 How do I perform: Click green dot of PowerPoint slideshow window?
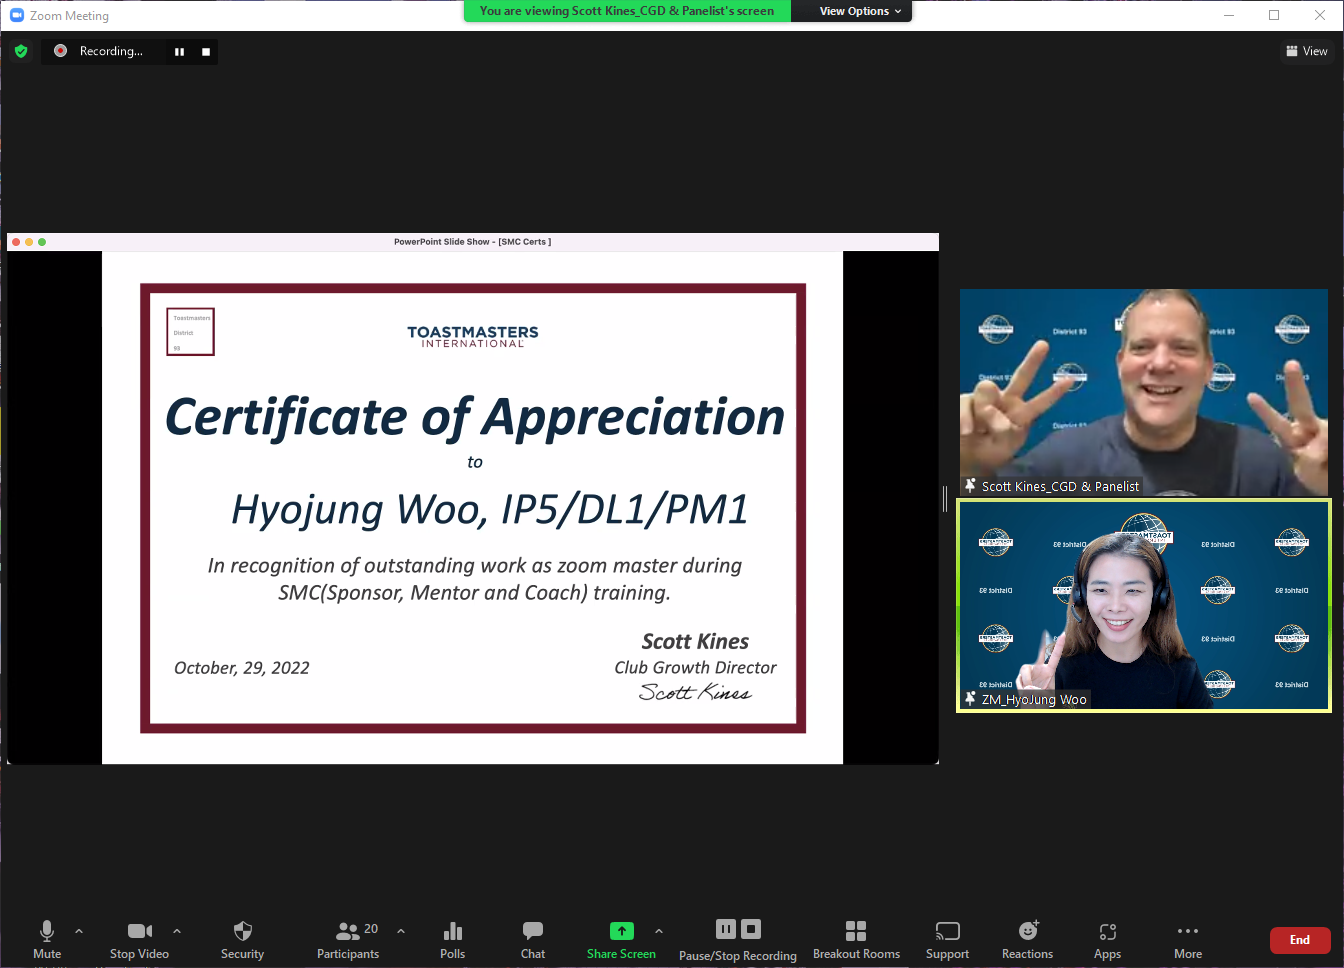pyautogui.click(x=42, y=242)
